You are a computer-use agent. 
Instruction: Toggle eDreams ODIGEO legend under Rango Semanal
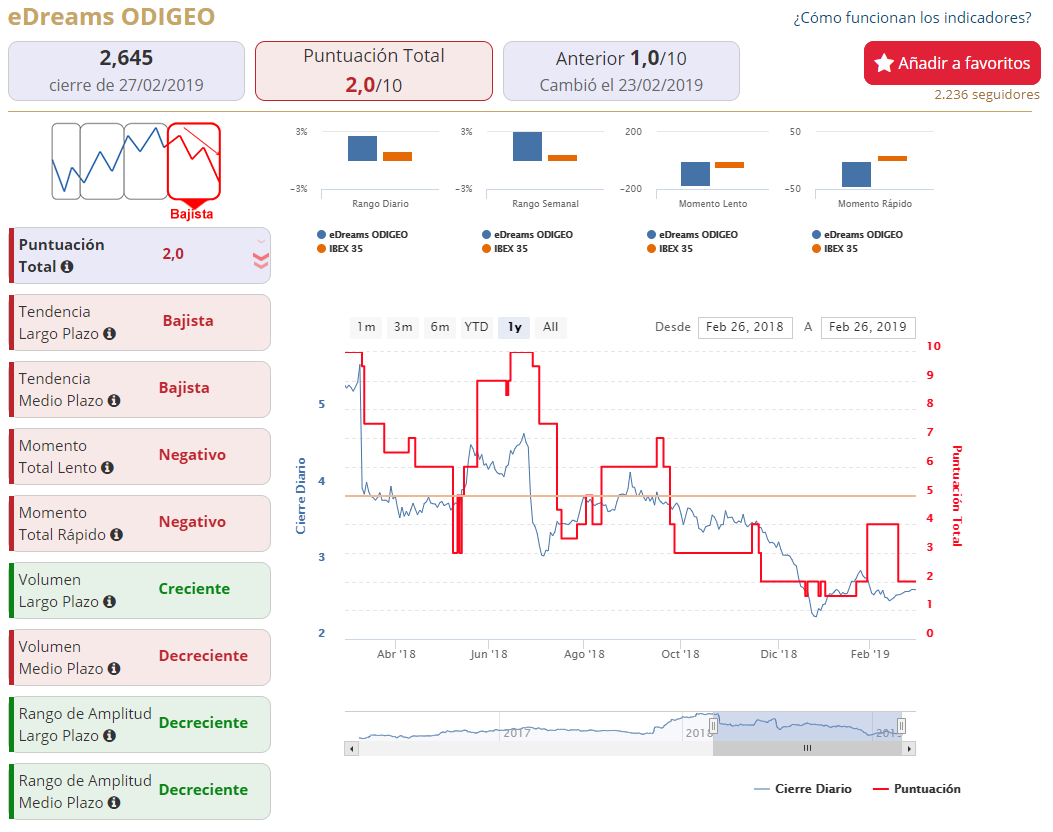[x=527, y=234]
